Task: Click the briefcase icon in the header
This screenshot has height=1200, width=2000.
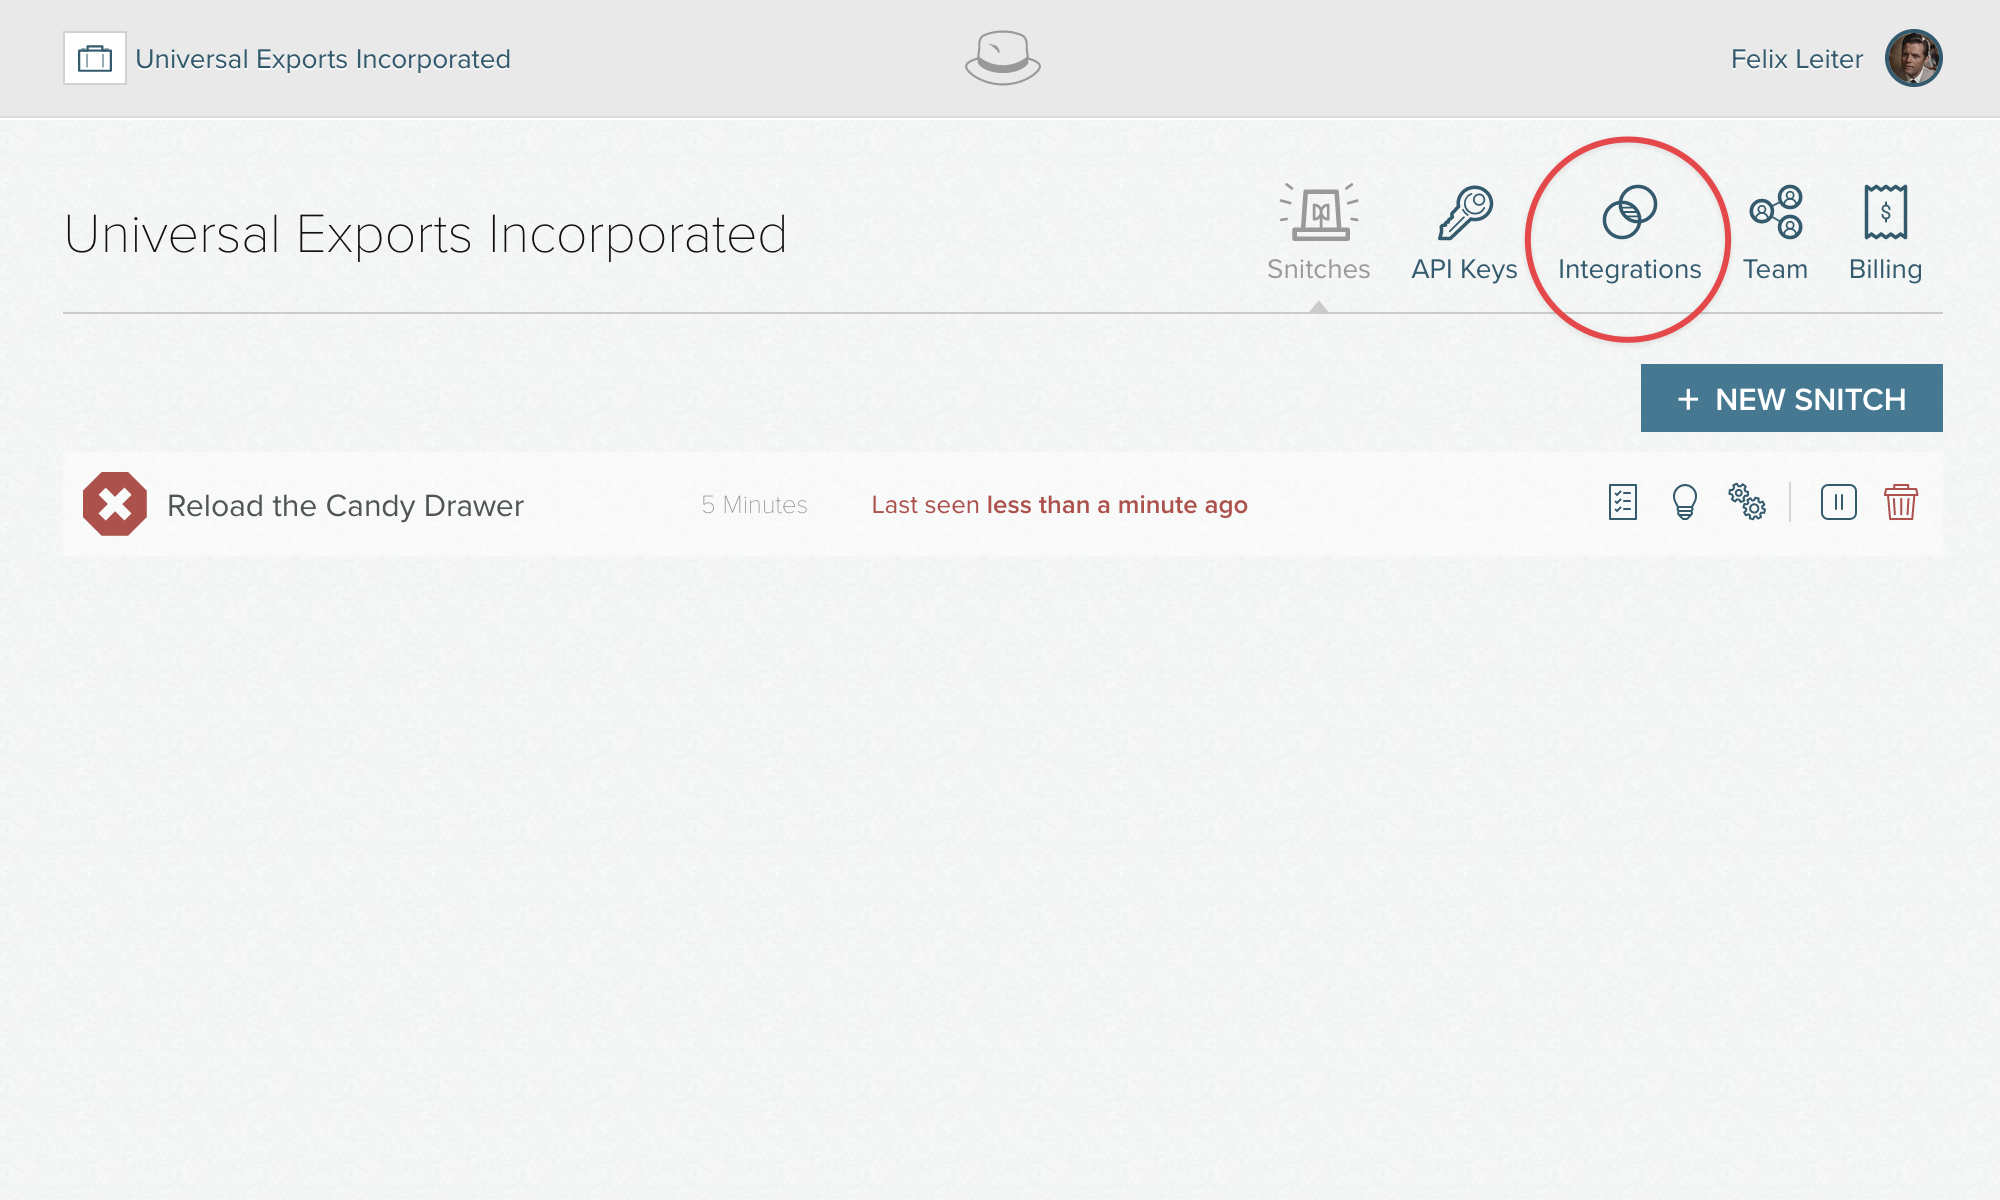Action: click(95, 58)
